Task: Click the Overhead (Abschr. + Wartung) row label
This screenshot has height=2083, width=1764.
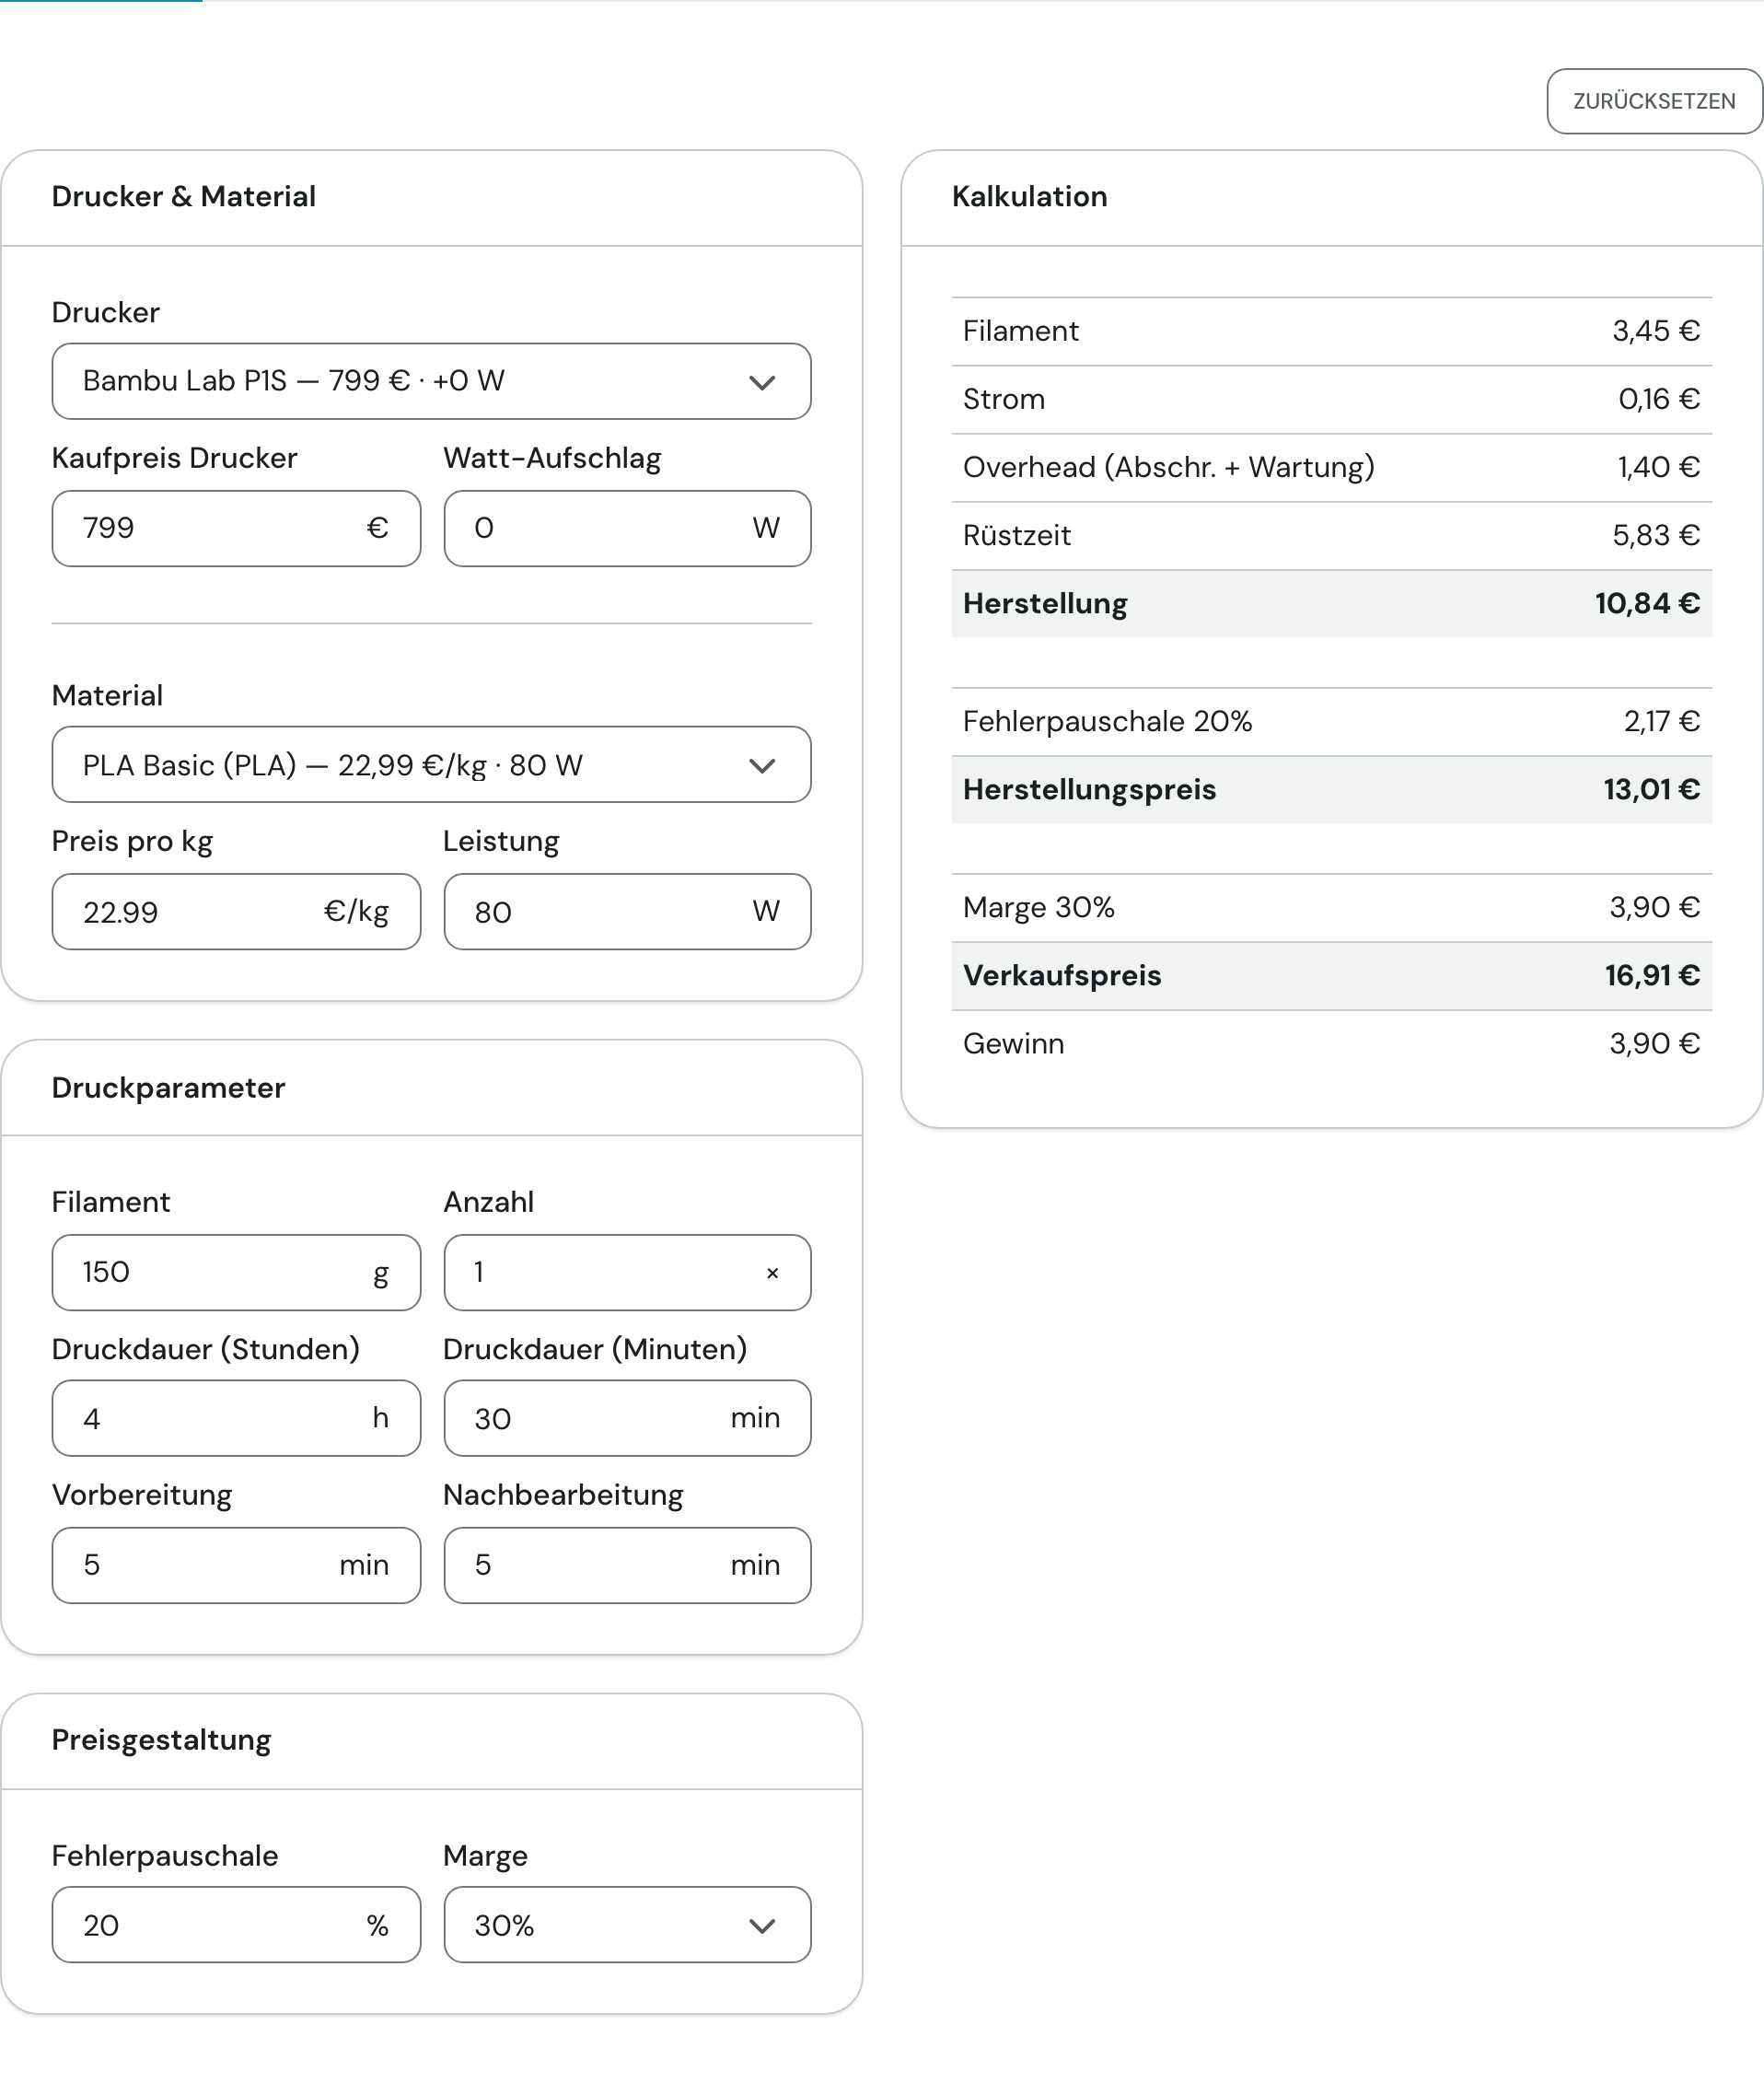Action: [x=1168, y=467]
